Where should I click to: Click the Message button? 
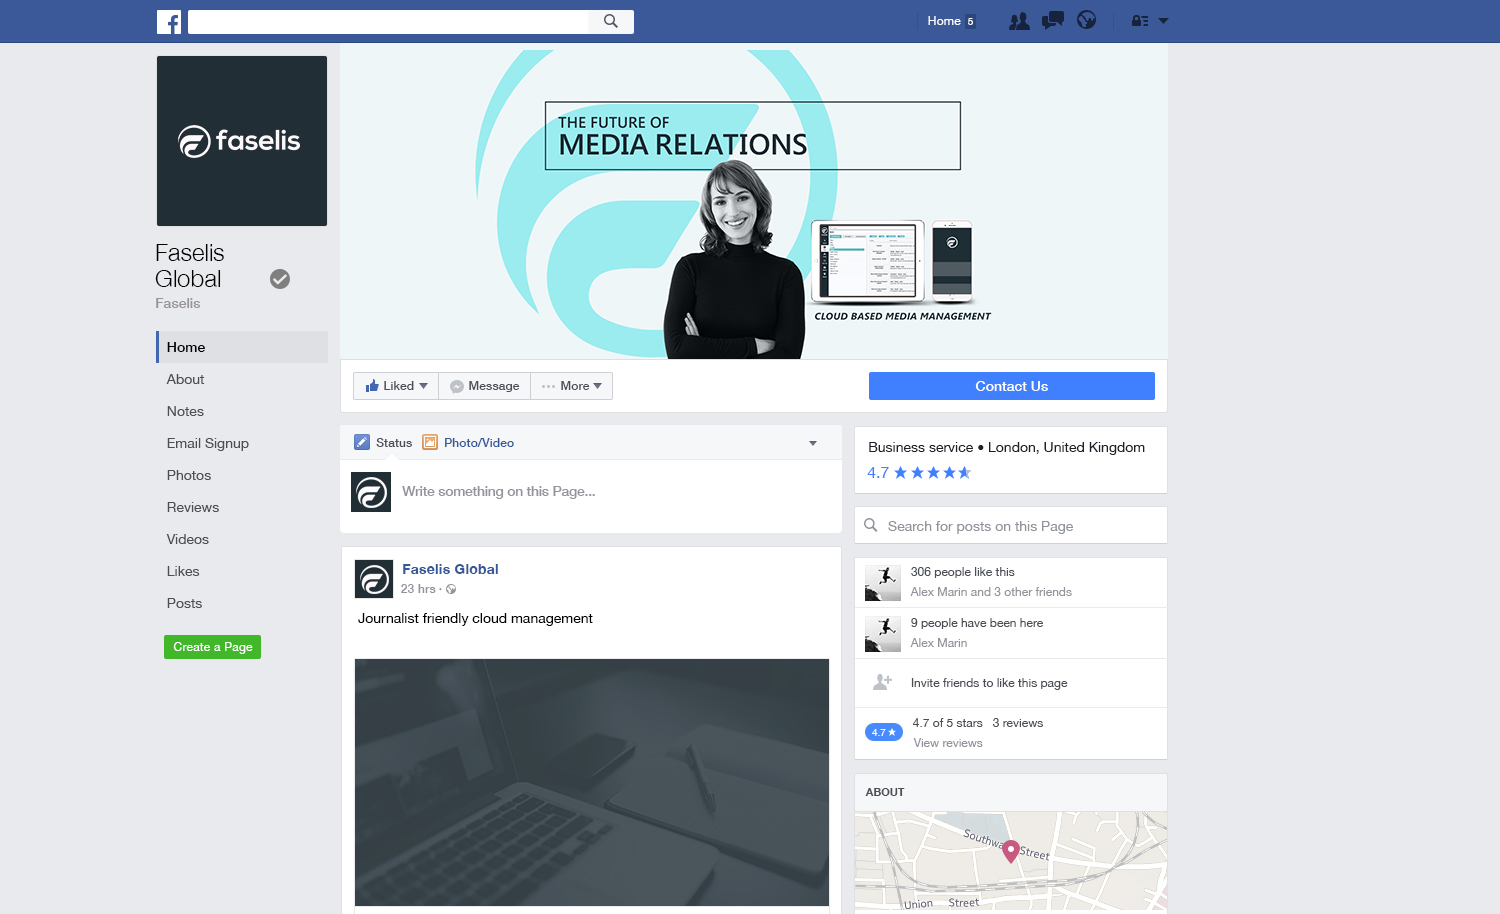pos(485,386)
